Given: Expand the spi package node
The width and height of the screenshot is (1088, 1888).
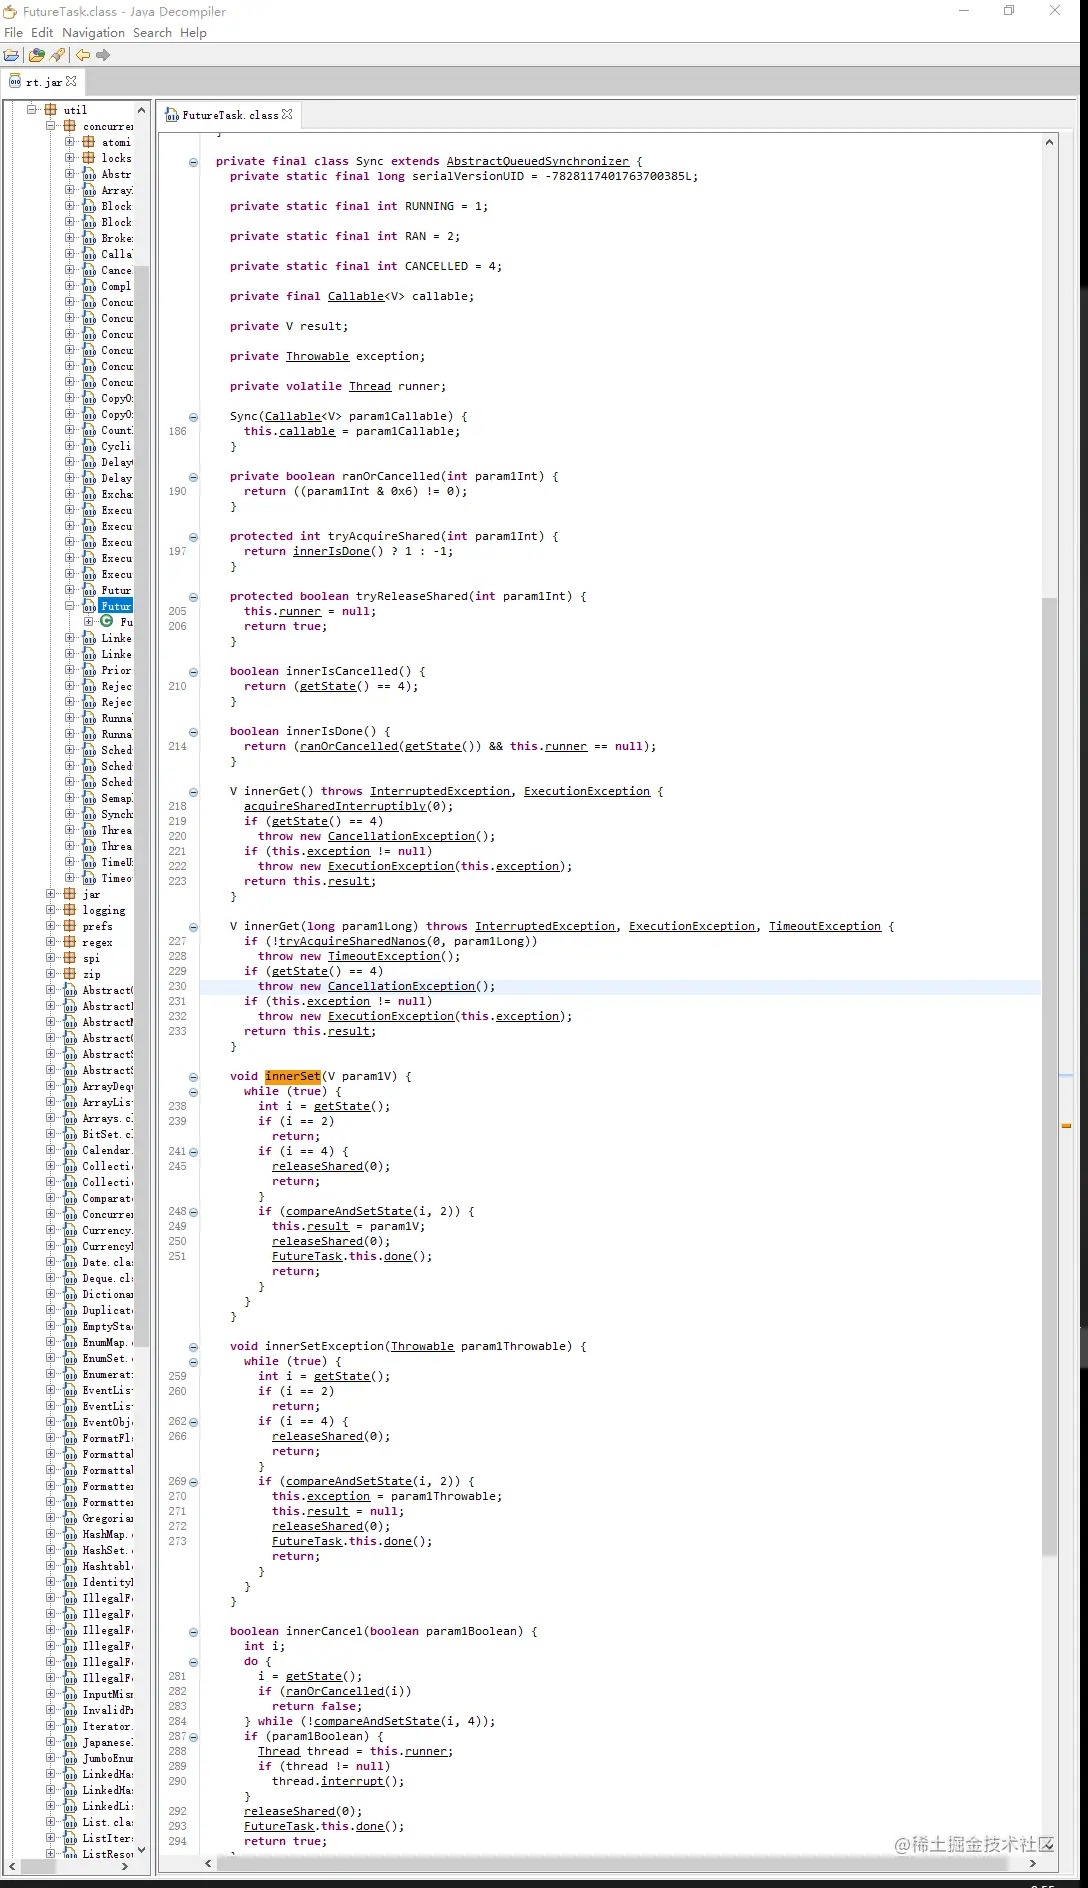Looking at the screenshot, I should (51, 958).
